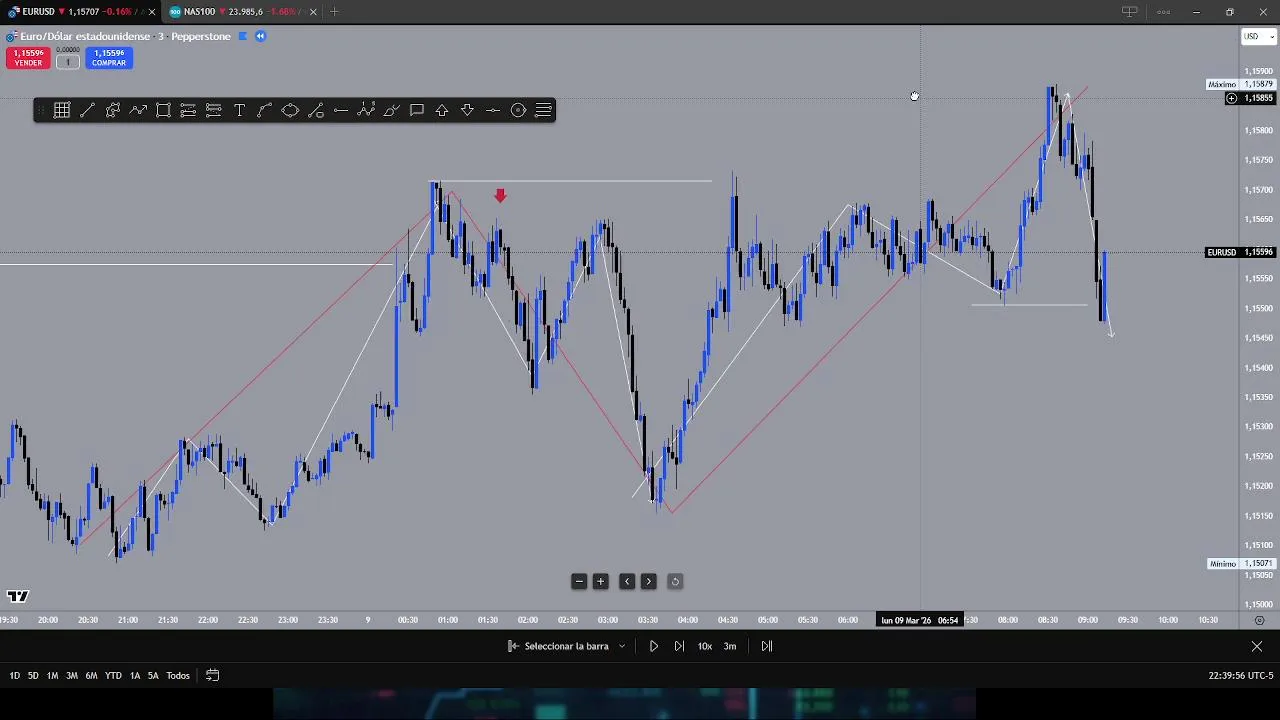
Task: Select the 1M time range
Action: (52, 676)
